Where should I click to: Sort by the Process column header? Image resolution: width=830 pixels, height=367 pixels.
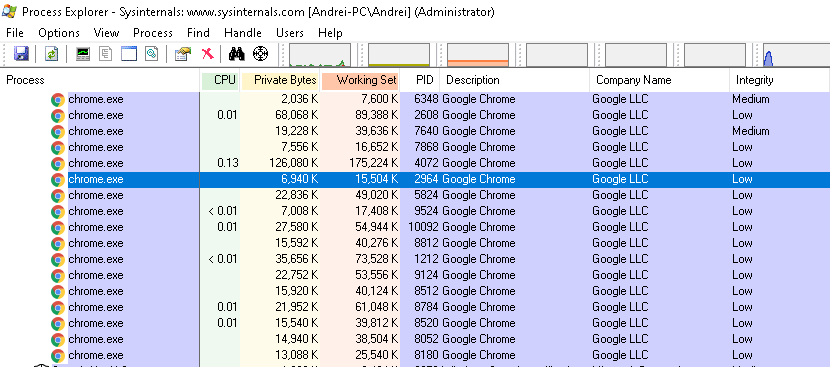tap(100, 80)
